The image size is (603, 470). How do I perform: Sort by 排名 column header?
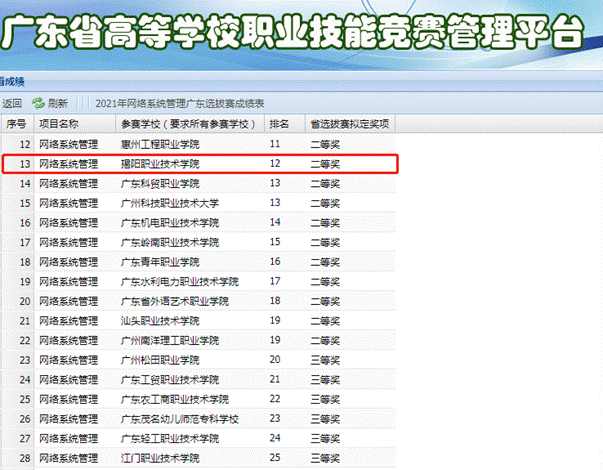(280, 124)
